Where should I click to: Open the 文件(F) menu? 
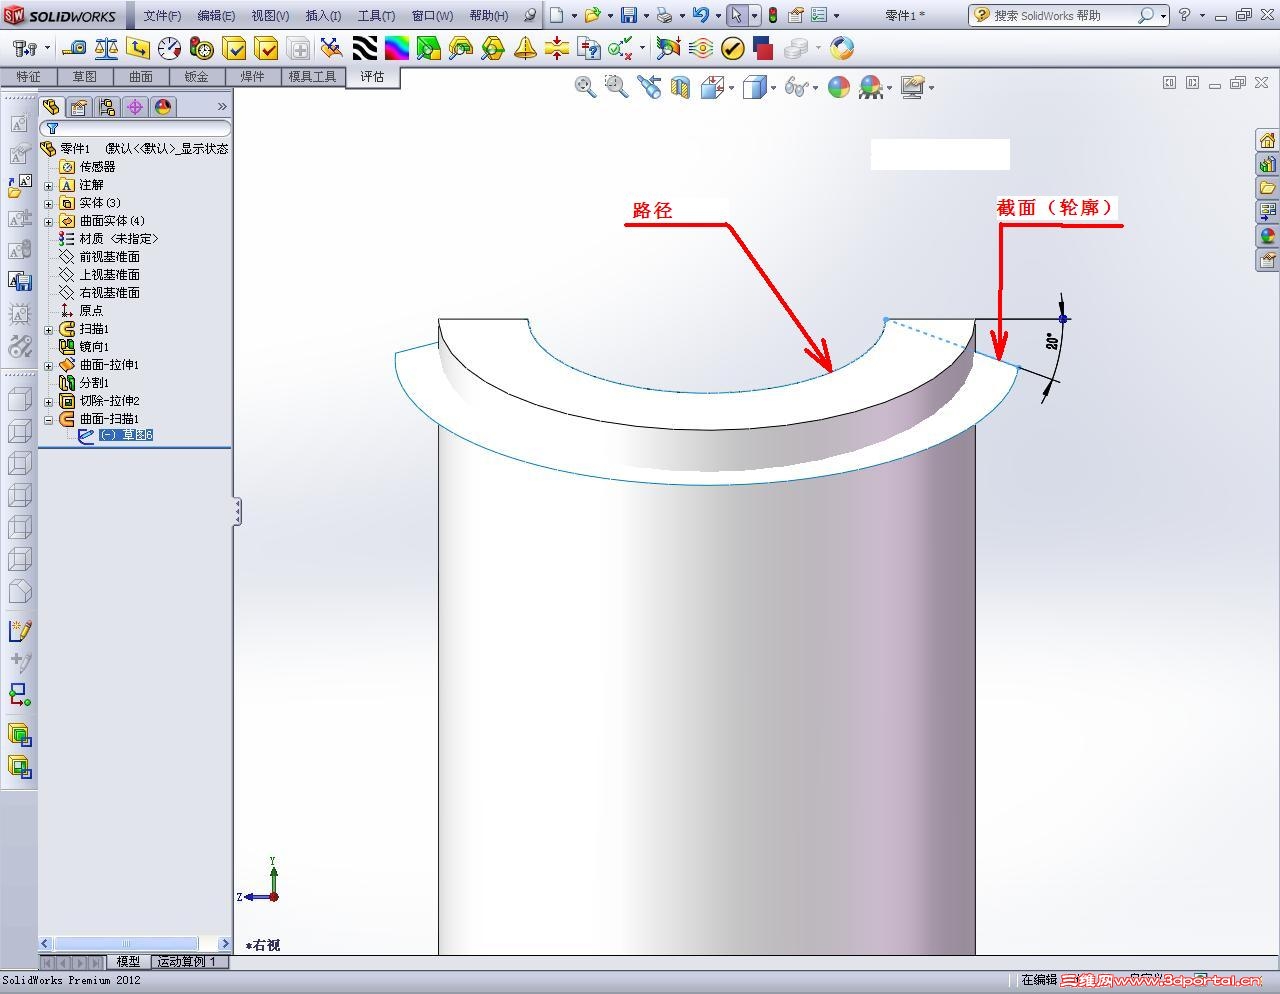point(162,16)
